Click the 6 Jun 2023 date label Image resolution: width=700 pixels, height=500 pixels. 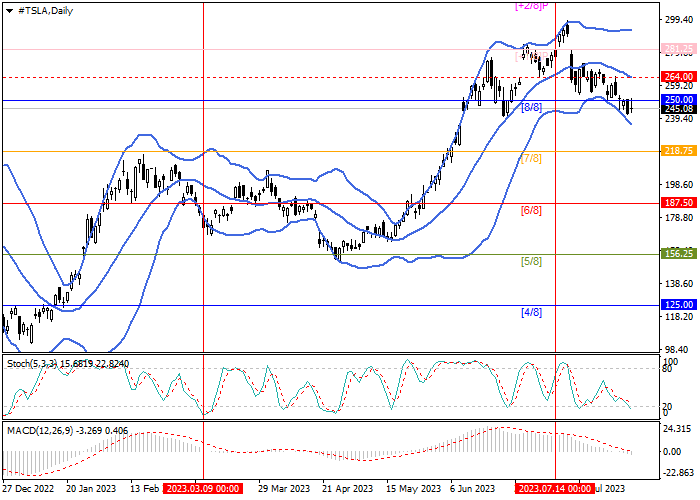coord(472,488)
